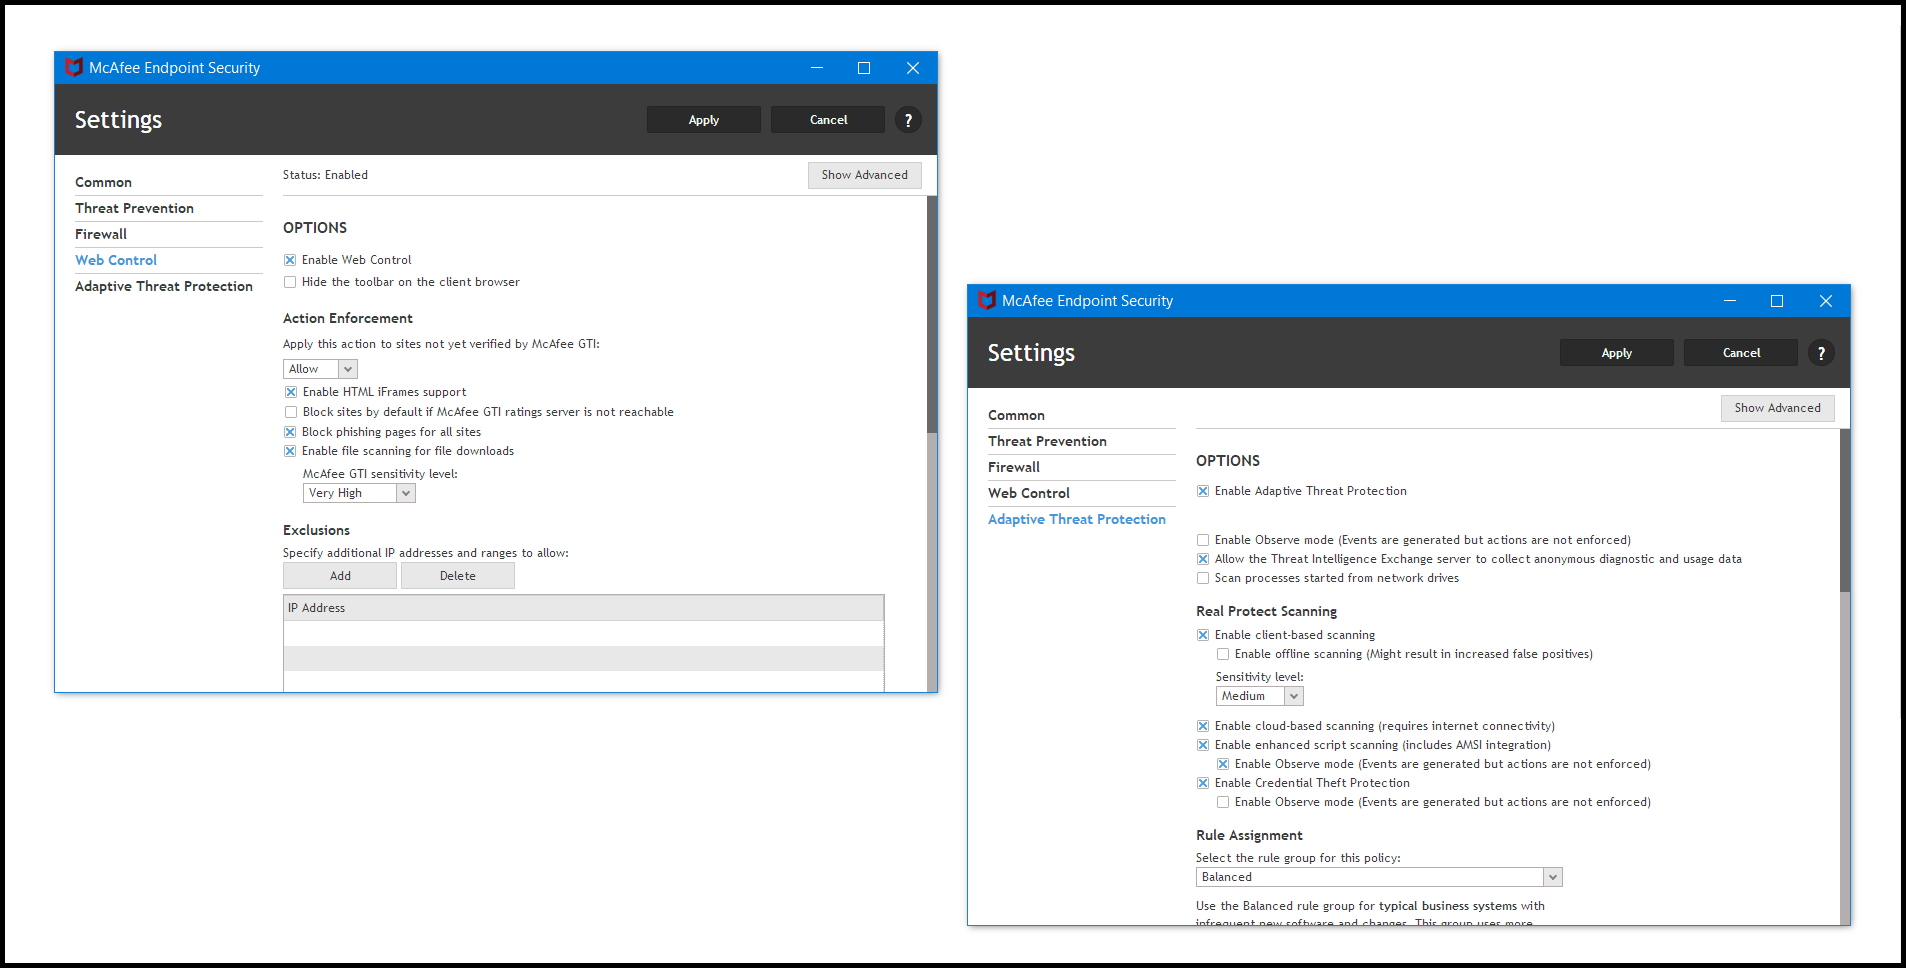The width and height of the screenshot is (1906, 968).
Task: Toggle Enable Credential Theft Protection
Action: tap(1203, 783)
